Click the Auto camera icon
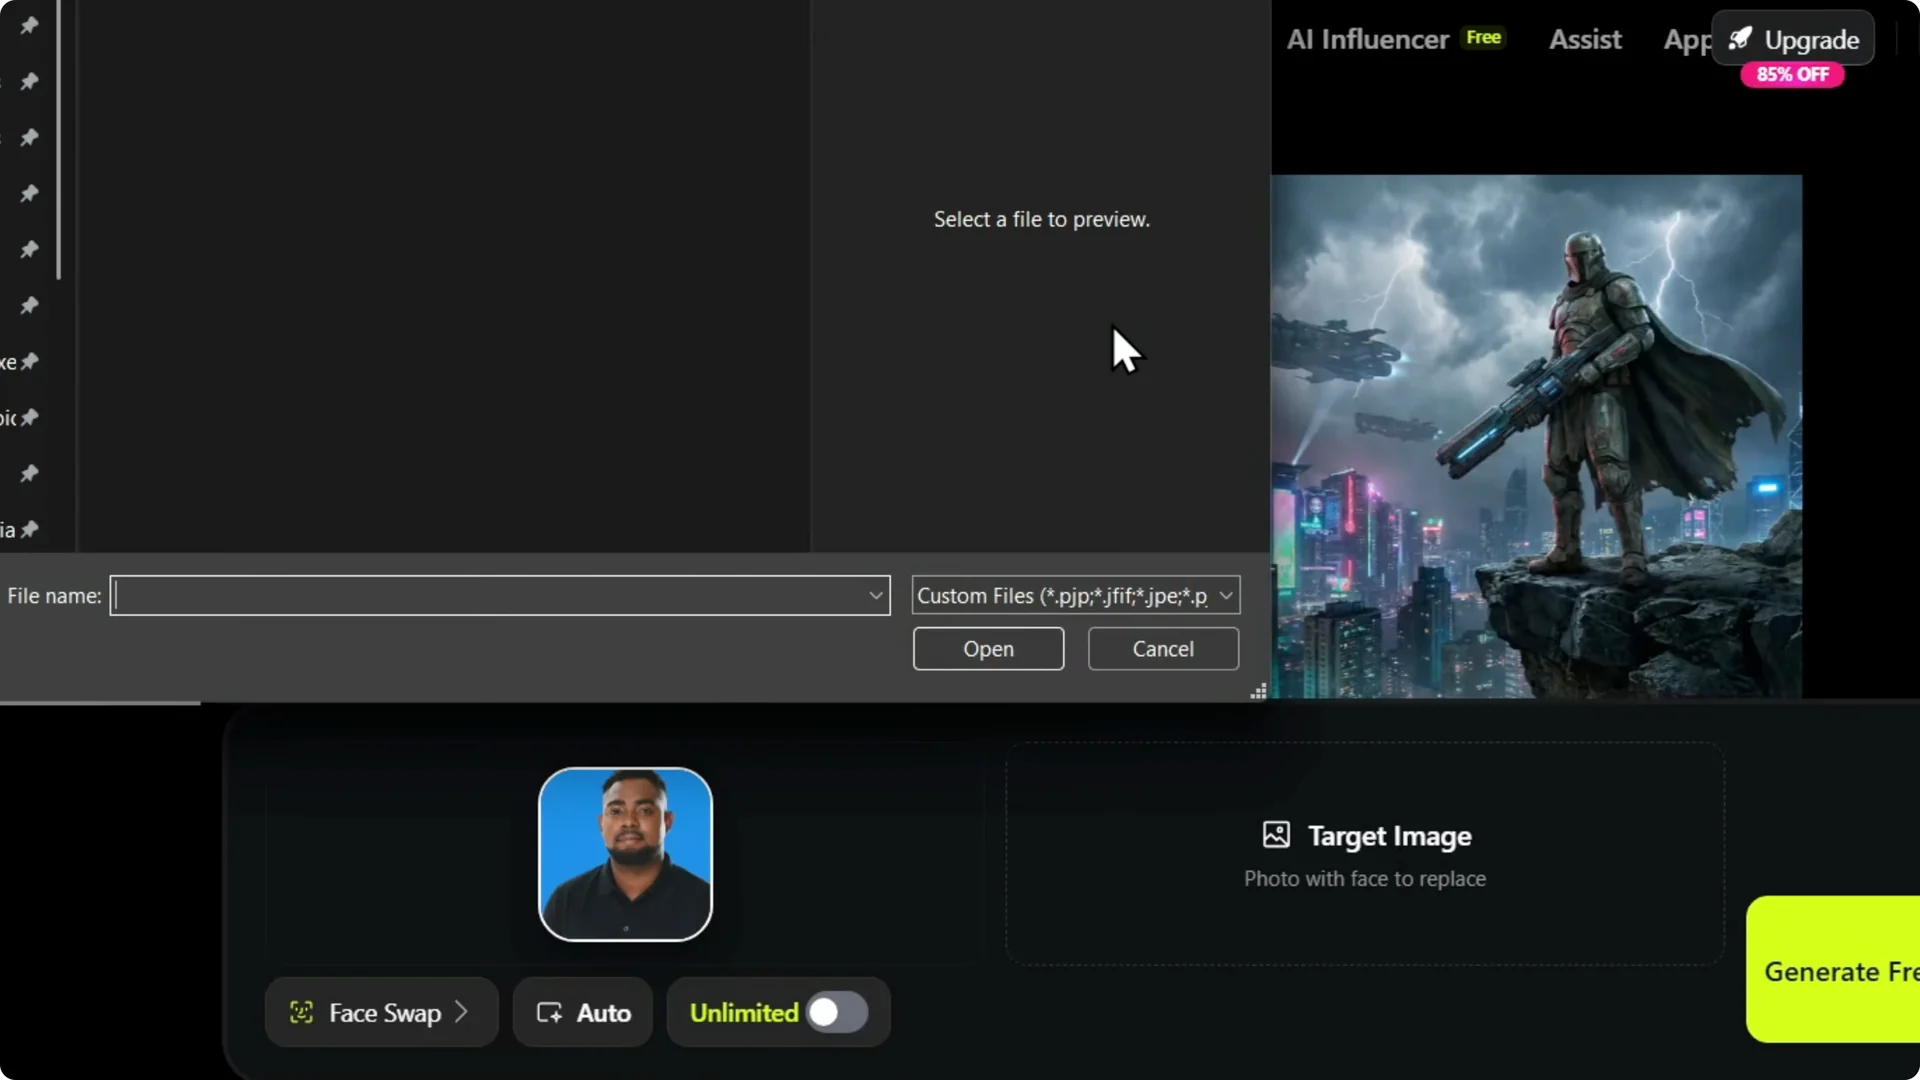 pos(548,1012)
